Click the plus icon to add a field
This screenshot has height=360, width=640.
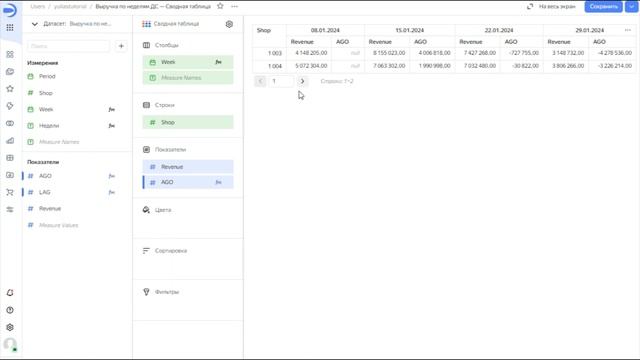pyautogui.click(x=121, y=46)
